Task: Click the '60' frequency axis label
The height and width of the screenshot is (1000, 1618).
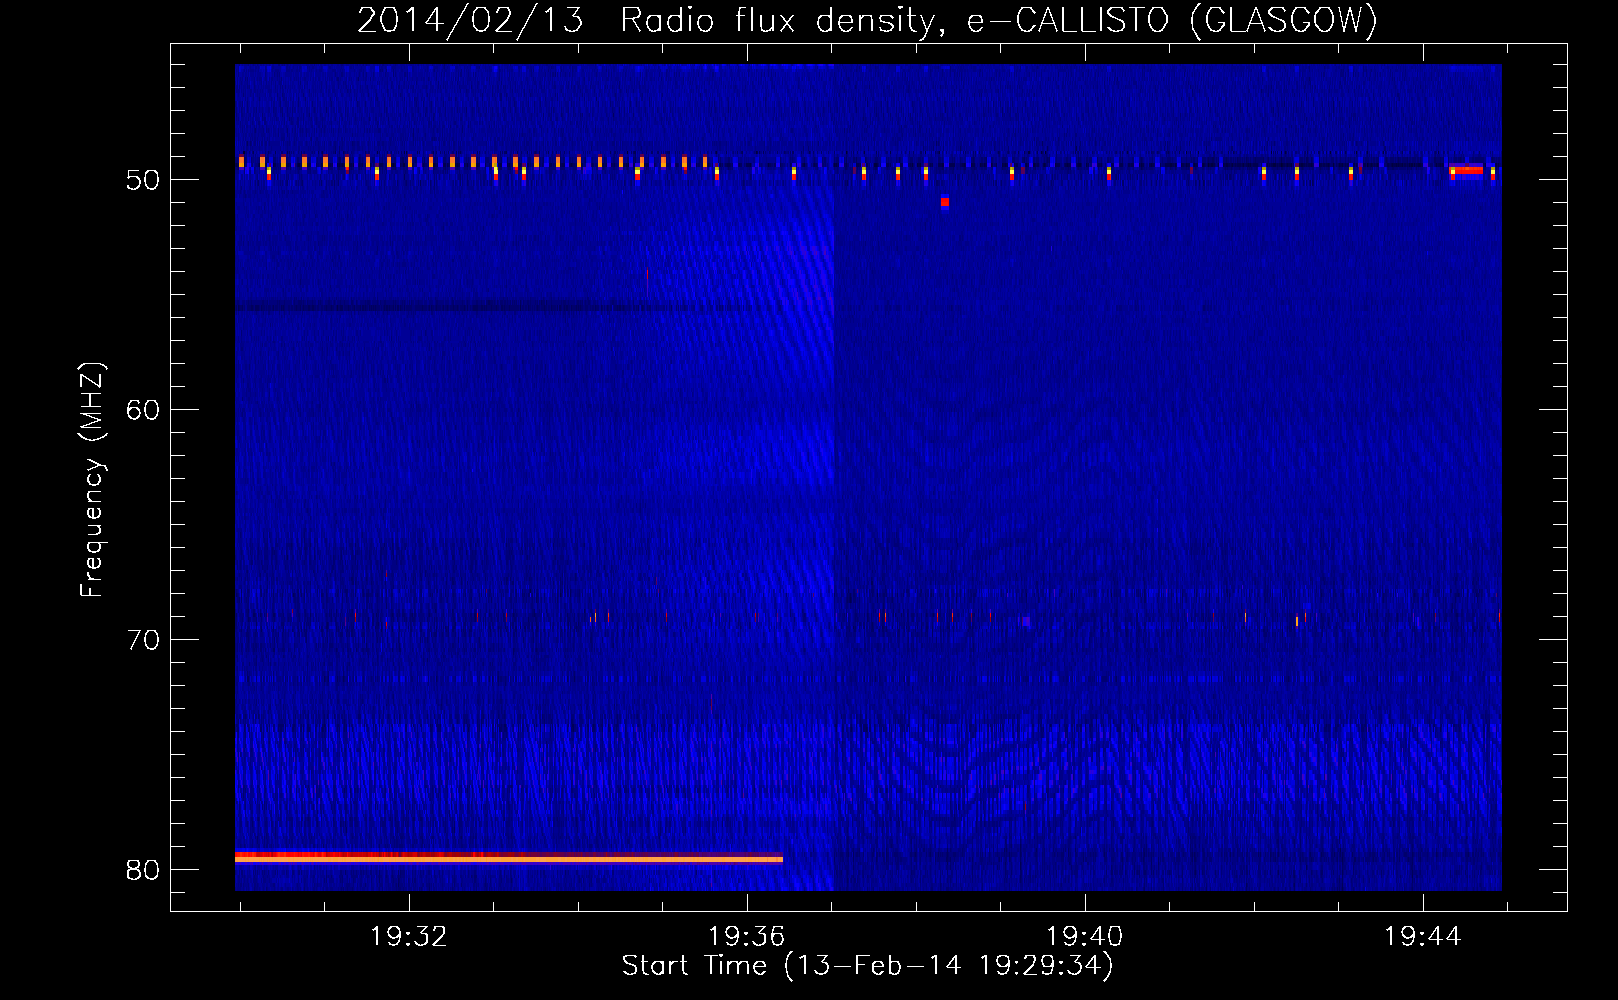Action: coord(143,410)
